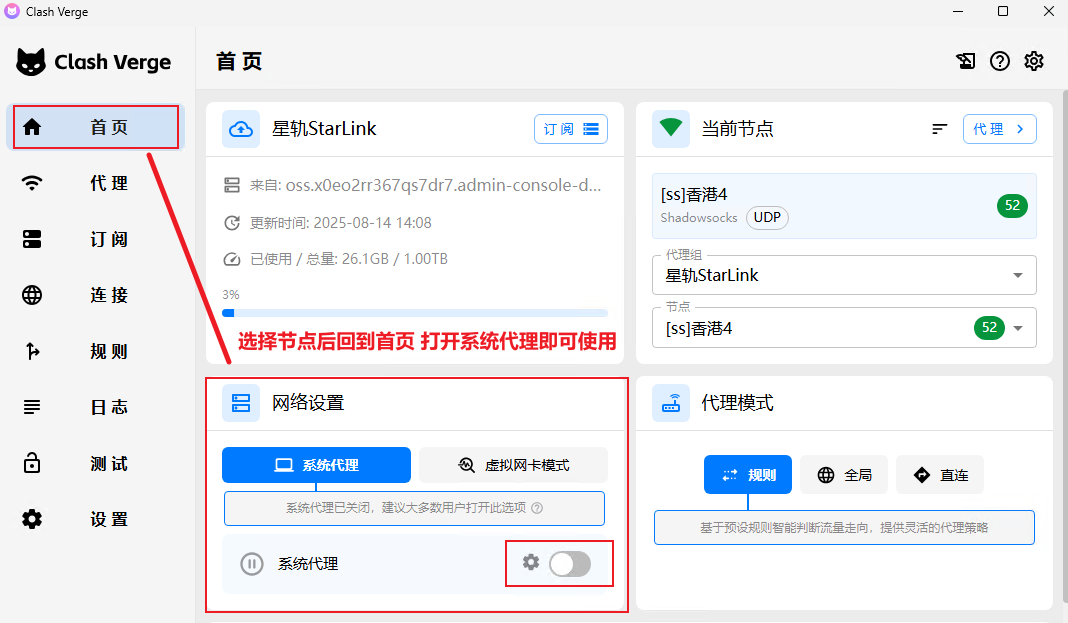This screenshot has width=1068, height=623.
Task: Open the 测试 test page in sidebar
Action: click(95, 464)
